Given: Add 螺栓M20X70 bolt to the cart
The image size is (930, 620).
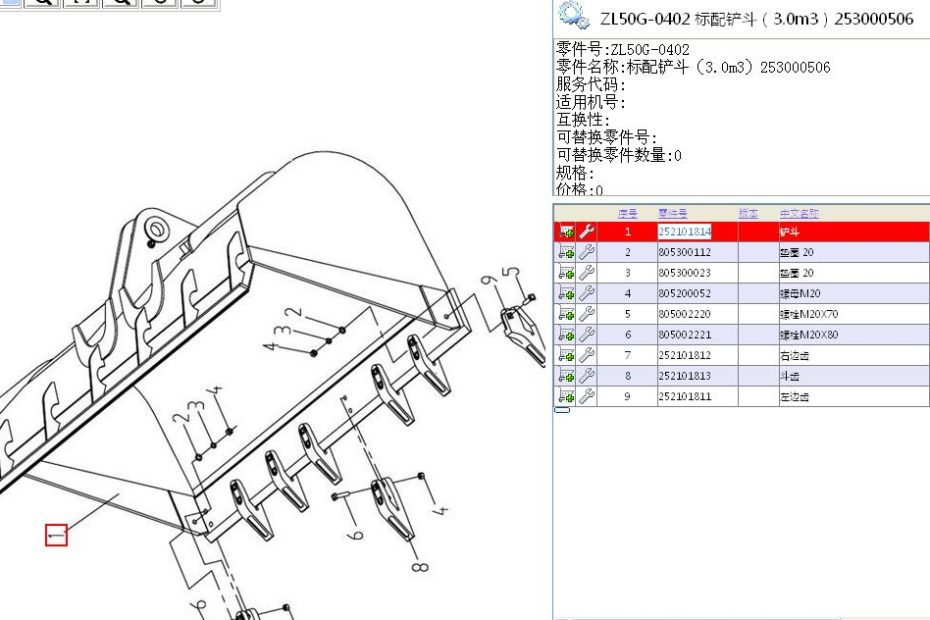Looking at the screenshot, I should click(566, 314).
